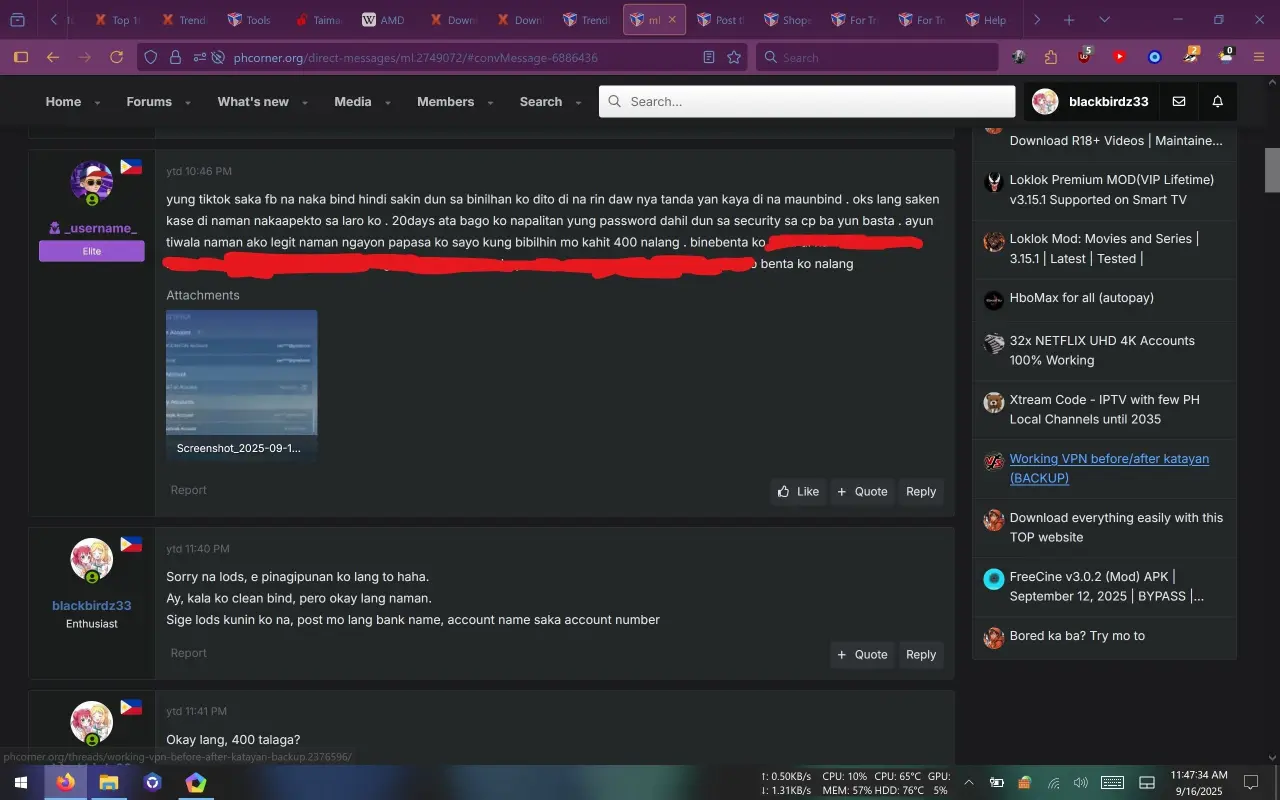Expand the Home menu arrow
The height and width of the screenshot is (800, 1280).
click(x=97, y=102)
